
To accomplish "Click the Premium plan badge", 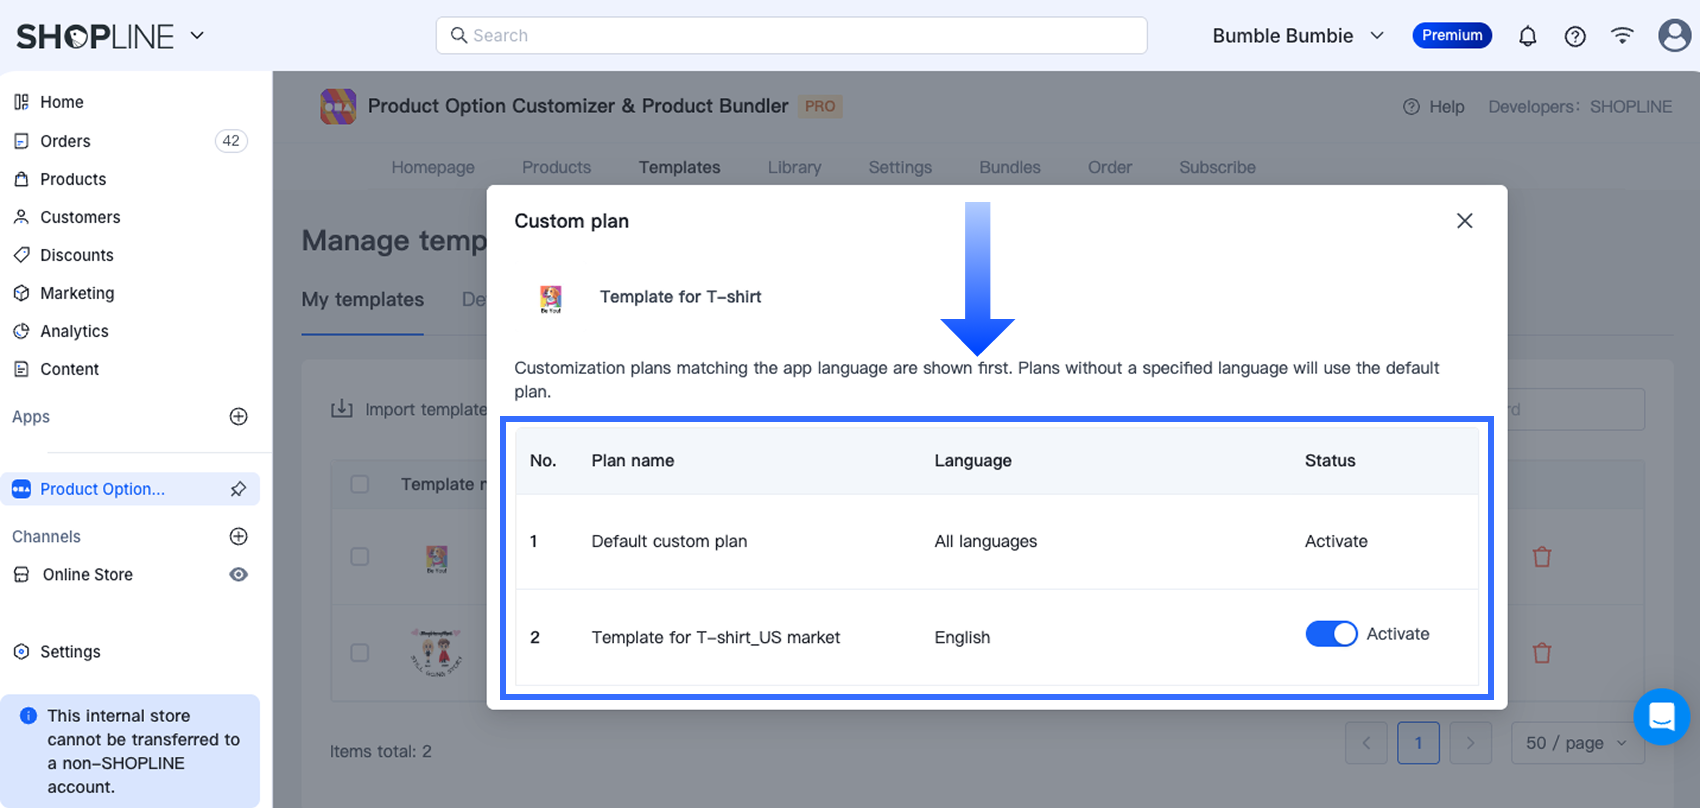I will (x=1452, y=36).
